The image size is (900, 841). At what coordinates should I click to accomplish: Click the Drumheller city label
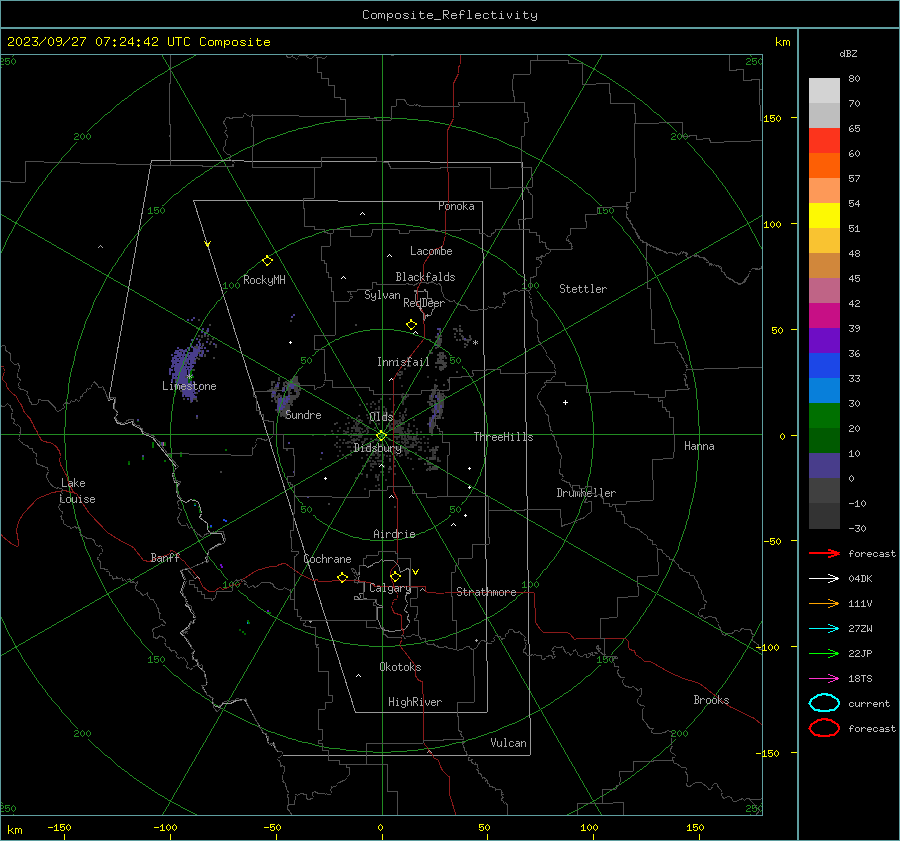[586, 493]
